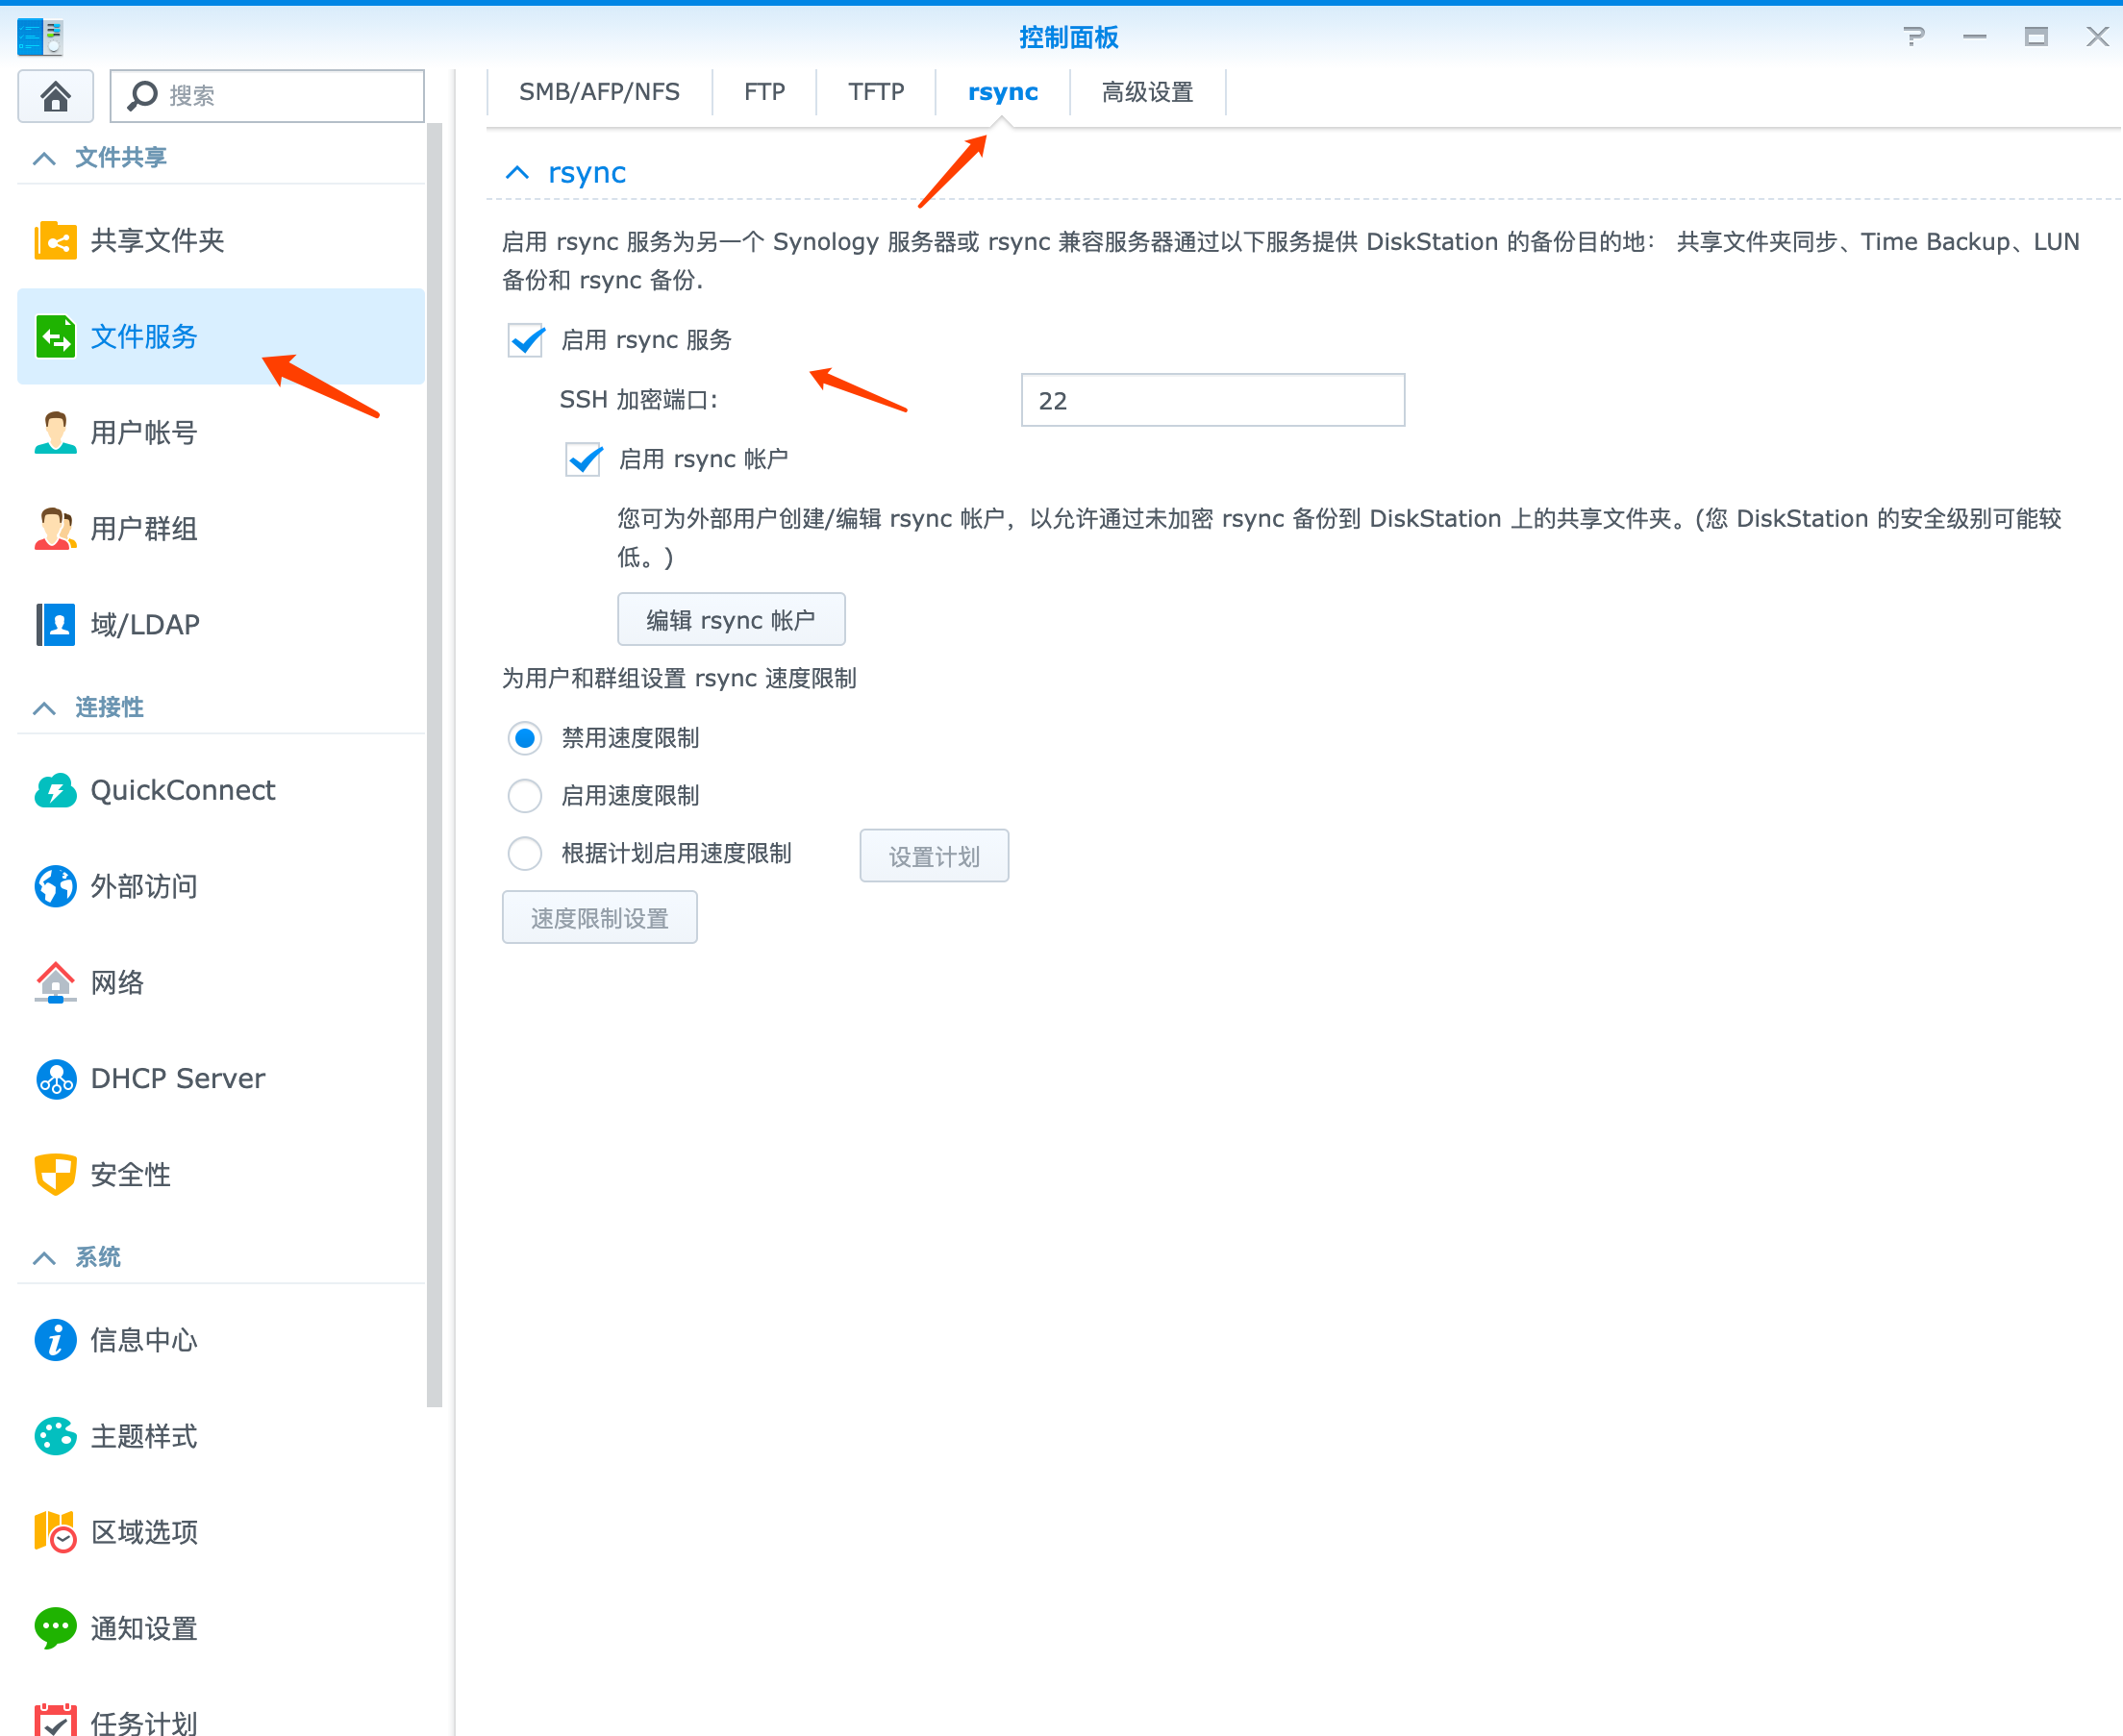This screenshot has height=1736, width=2123.
Task: Switch to the FTP tab
Action: (x=763, y=91)
